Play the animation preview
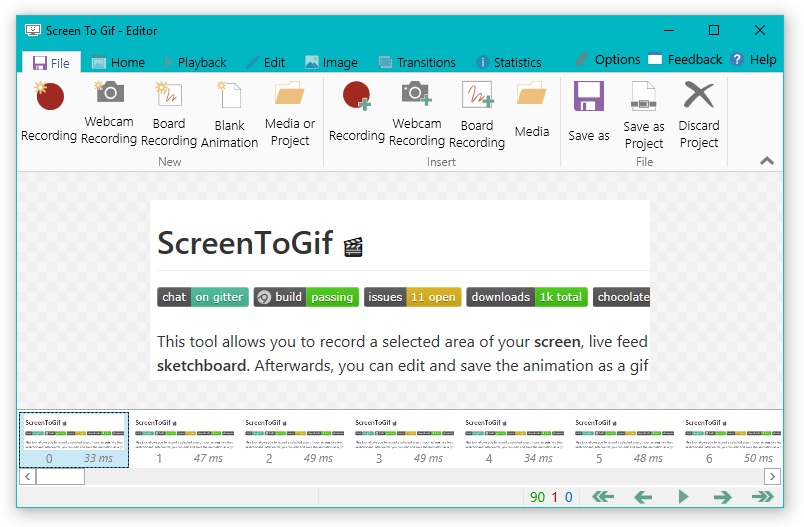This screenshot has height=527, width=804. click(684, 496)
